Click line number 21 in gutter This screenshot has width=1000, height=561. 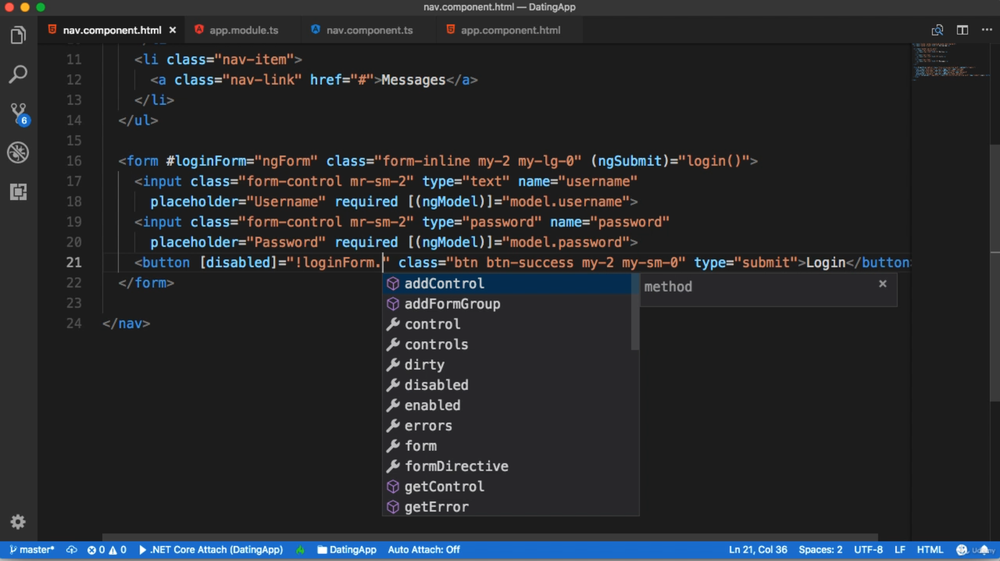coord(74,263)
